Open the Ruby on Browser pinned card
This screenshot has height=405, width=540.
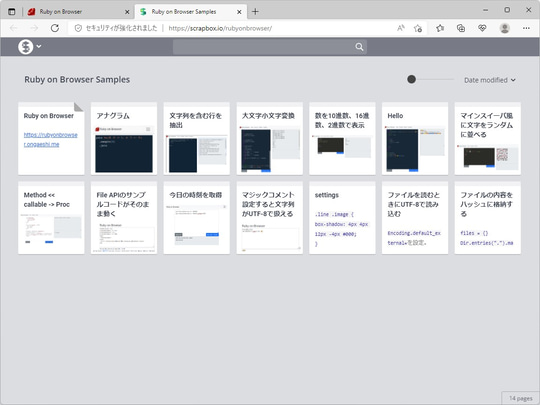51,138
